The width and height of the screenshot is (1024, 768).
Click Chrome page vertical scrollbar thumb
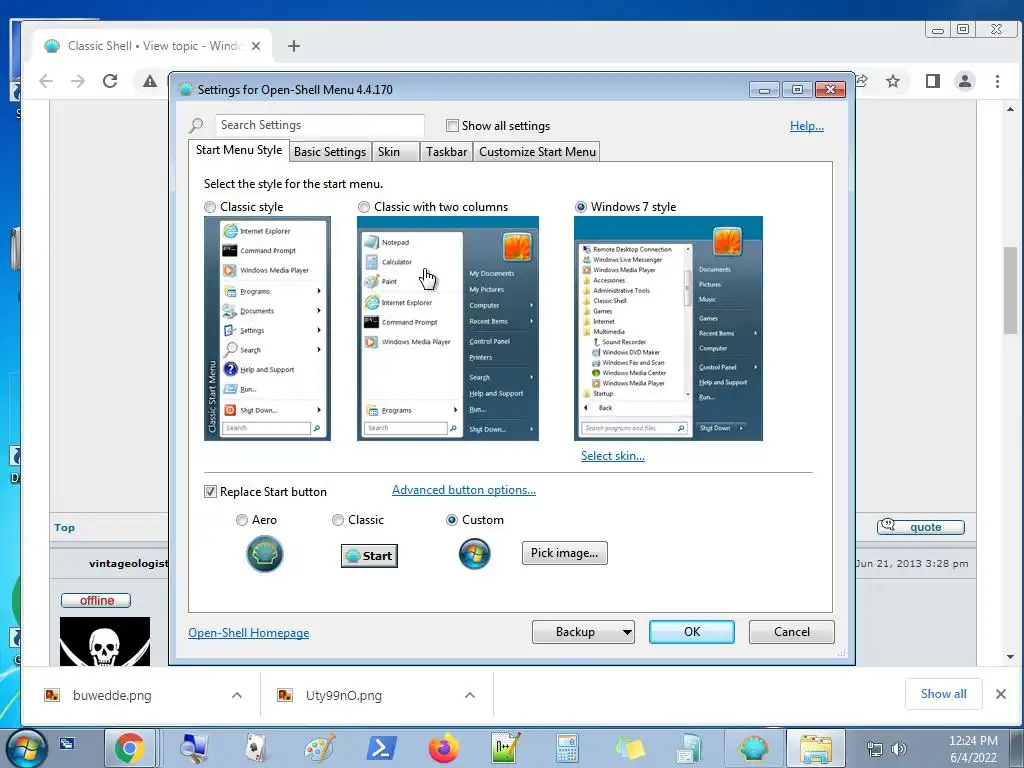point(1010,291)
